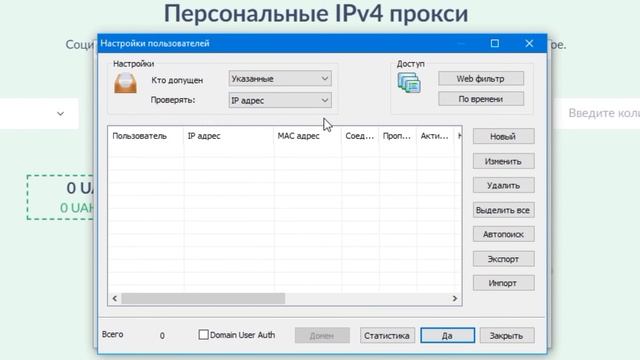640x360 pixels.
Task: Start 'Автопоиск' of users
Action: tap(503, 234)
